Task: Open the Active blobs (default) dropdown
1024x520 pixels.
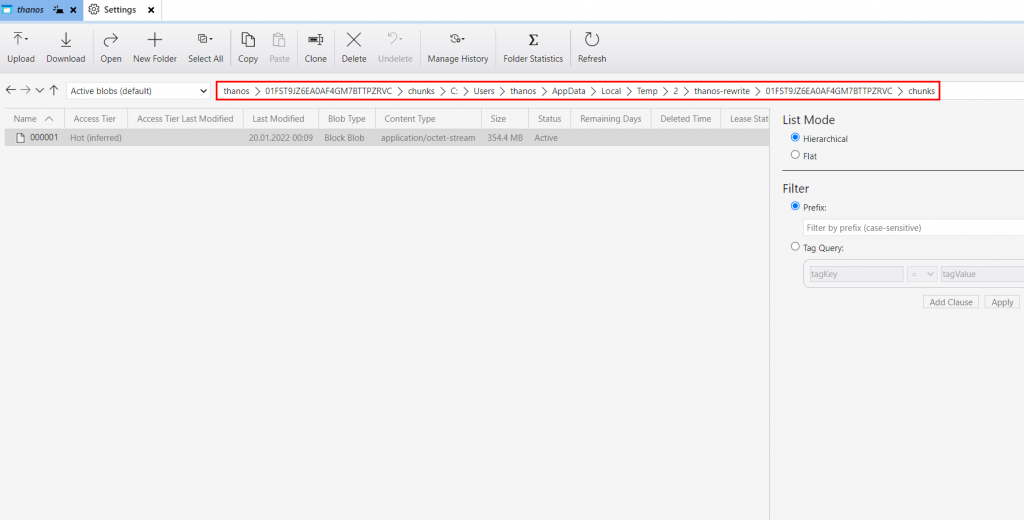Action: coord(138,91)
